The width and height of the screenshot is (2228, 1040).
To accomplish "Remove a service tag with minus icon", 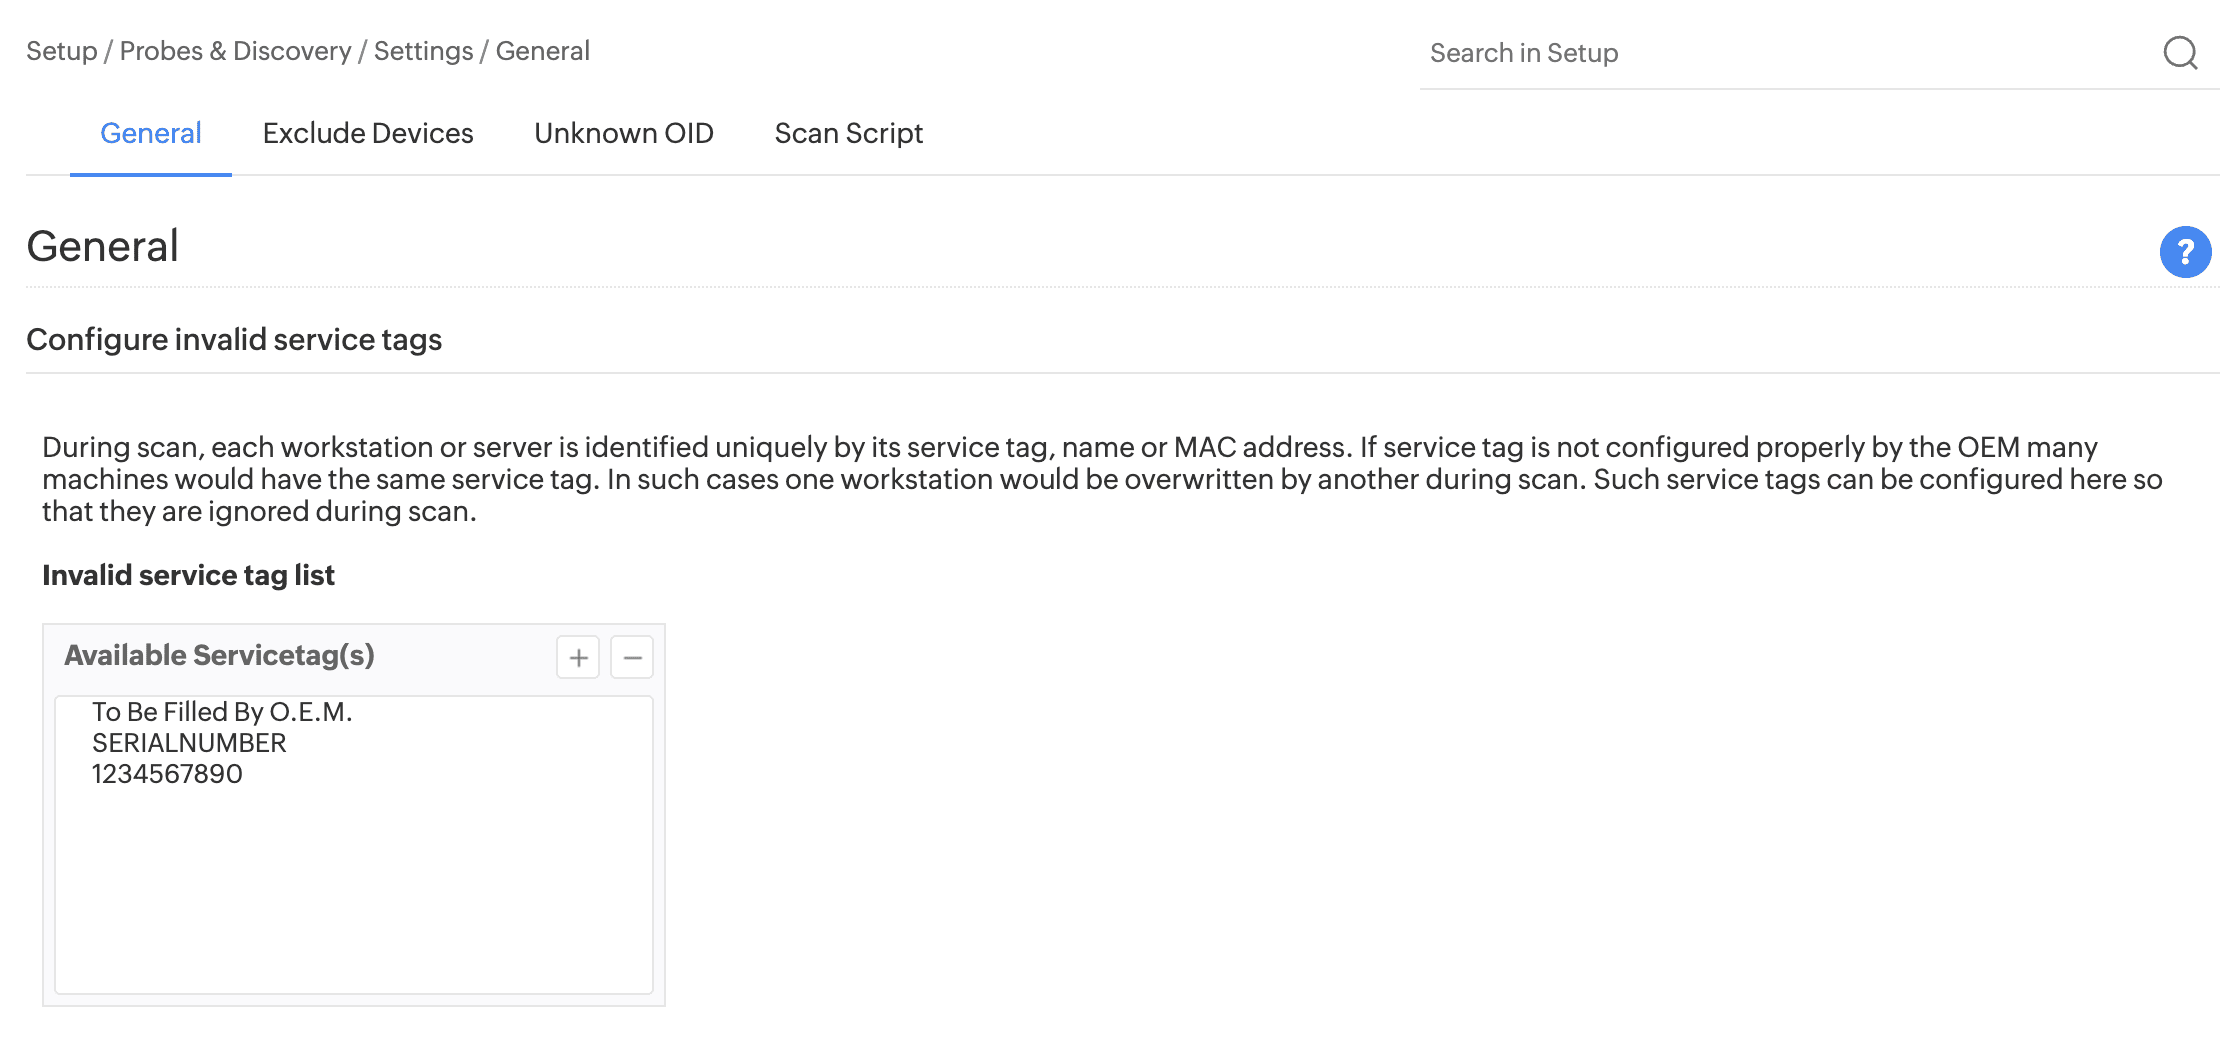I will tap(632, 658).
